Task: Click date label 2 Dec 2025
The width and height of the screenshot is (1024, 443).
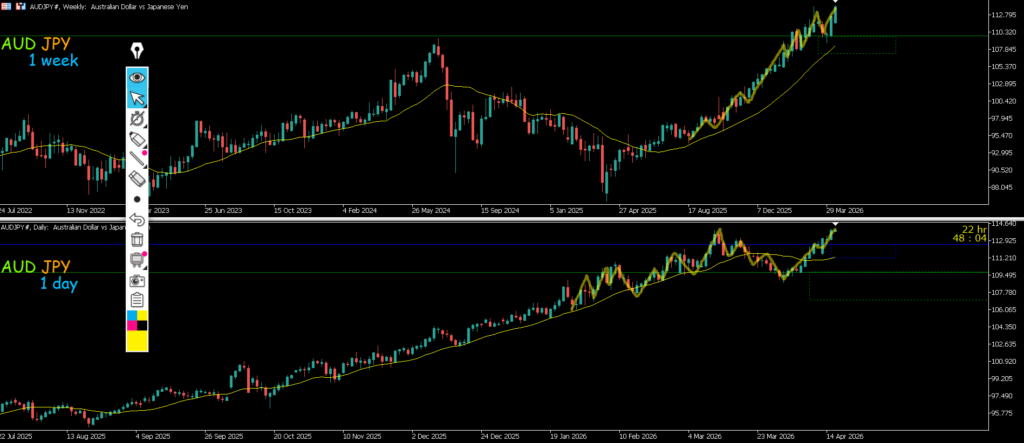Action: click(x=430, y=435)
